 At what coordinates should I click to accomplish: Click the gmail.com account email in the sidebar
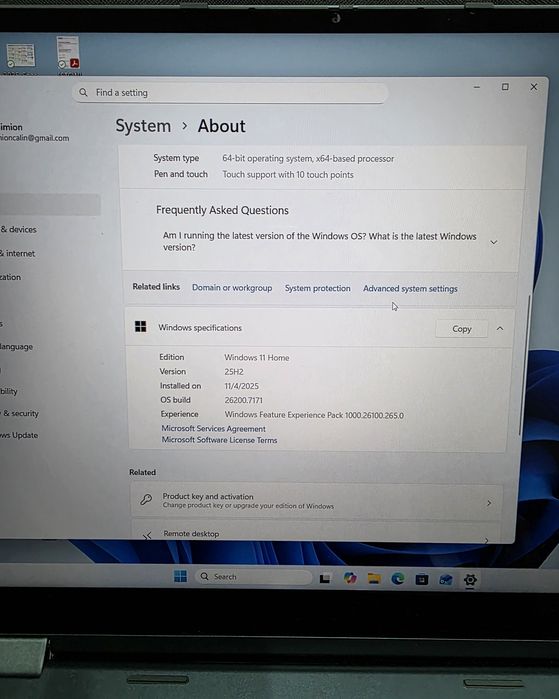click(x=34, y=138)
